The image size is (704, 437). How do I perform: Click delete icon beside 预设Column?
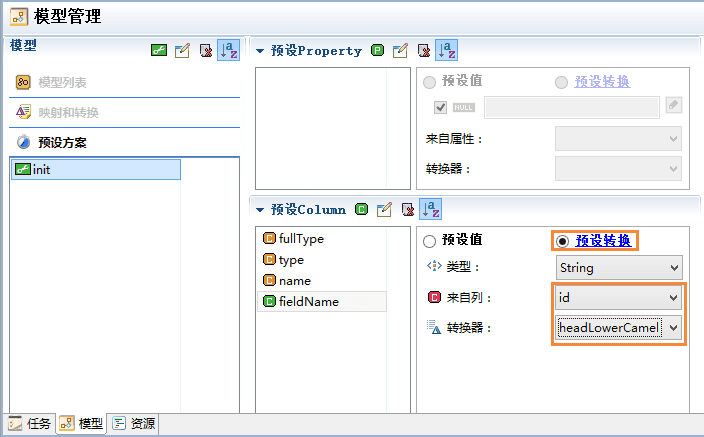[407, 209]
